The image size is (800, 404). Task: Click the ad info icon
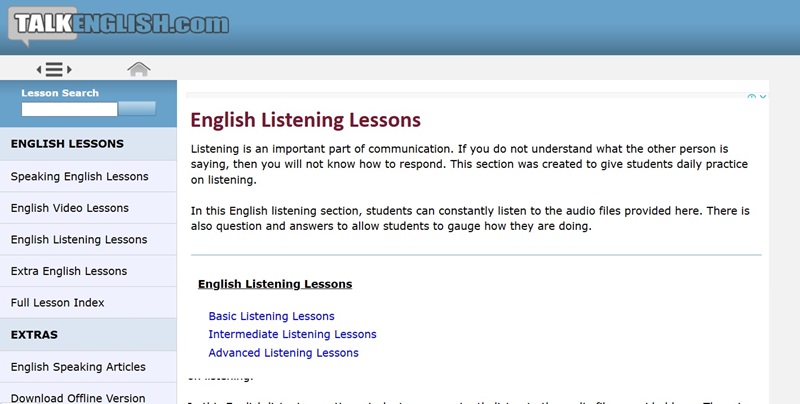click(x=752, y=97)
